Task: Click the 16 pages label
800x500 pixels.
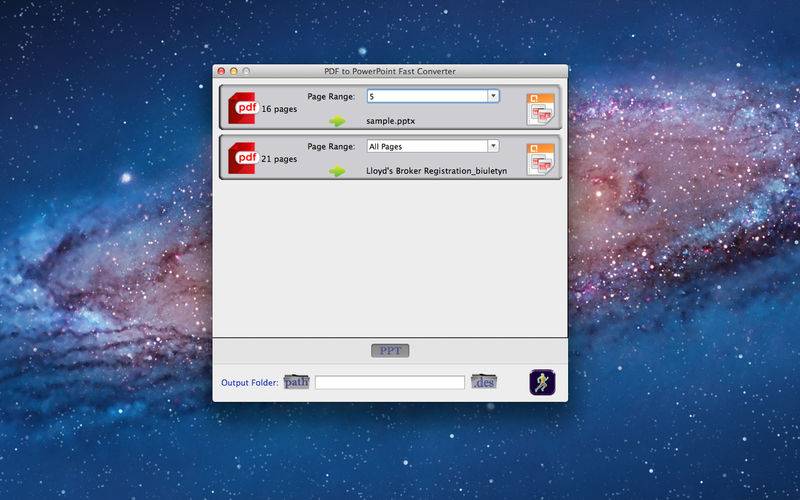Action: coord(279,109)
